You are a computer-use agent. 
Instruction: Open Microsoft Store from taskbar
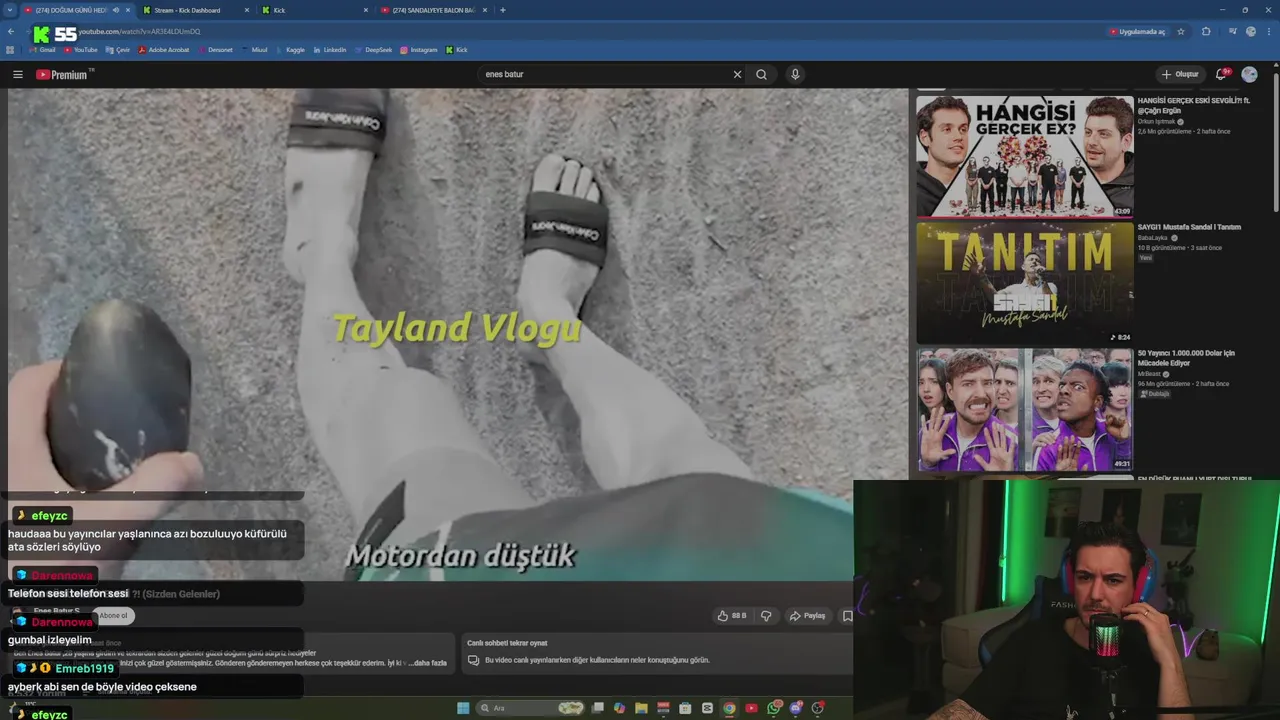[685, 708]
